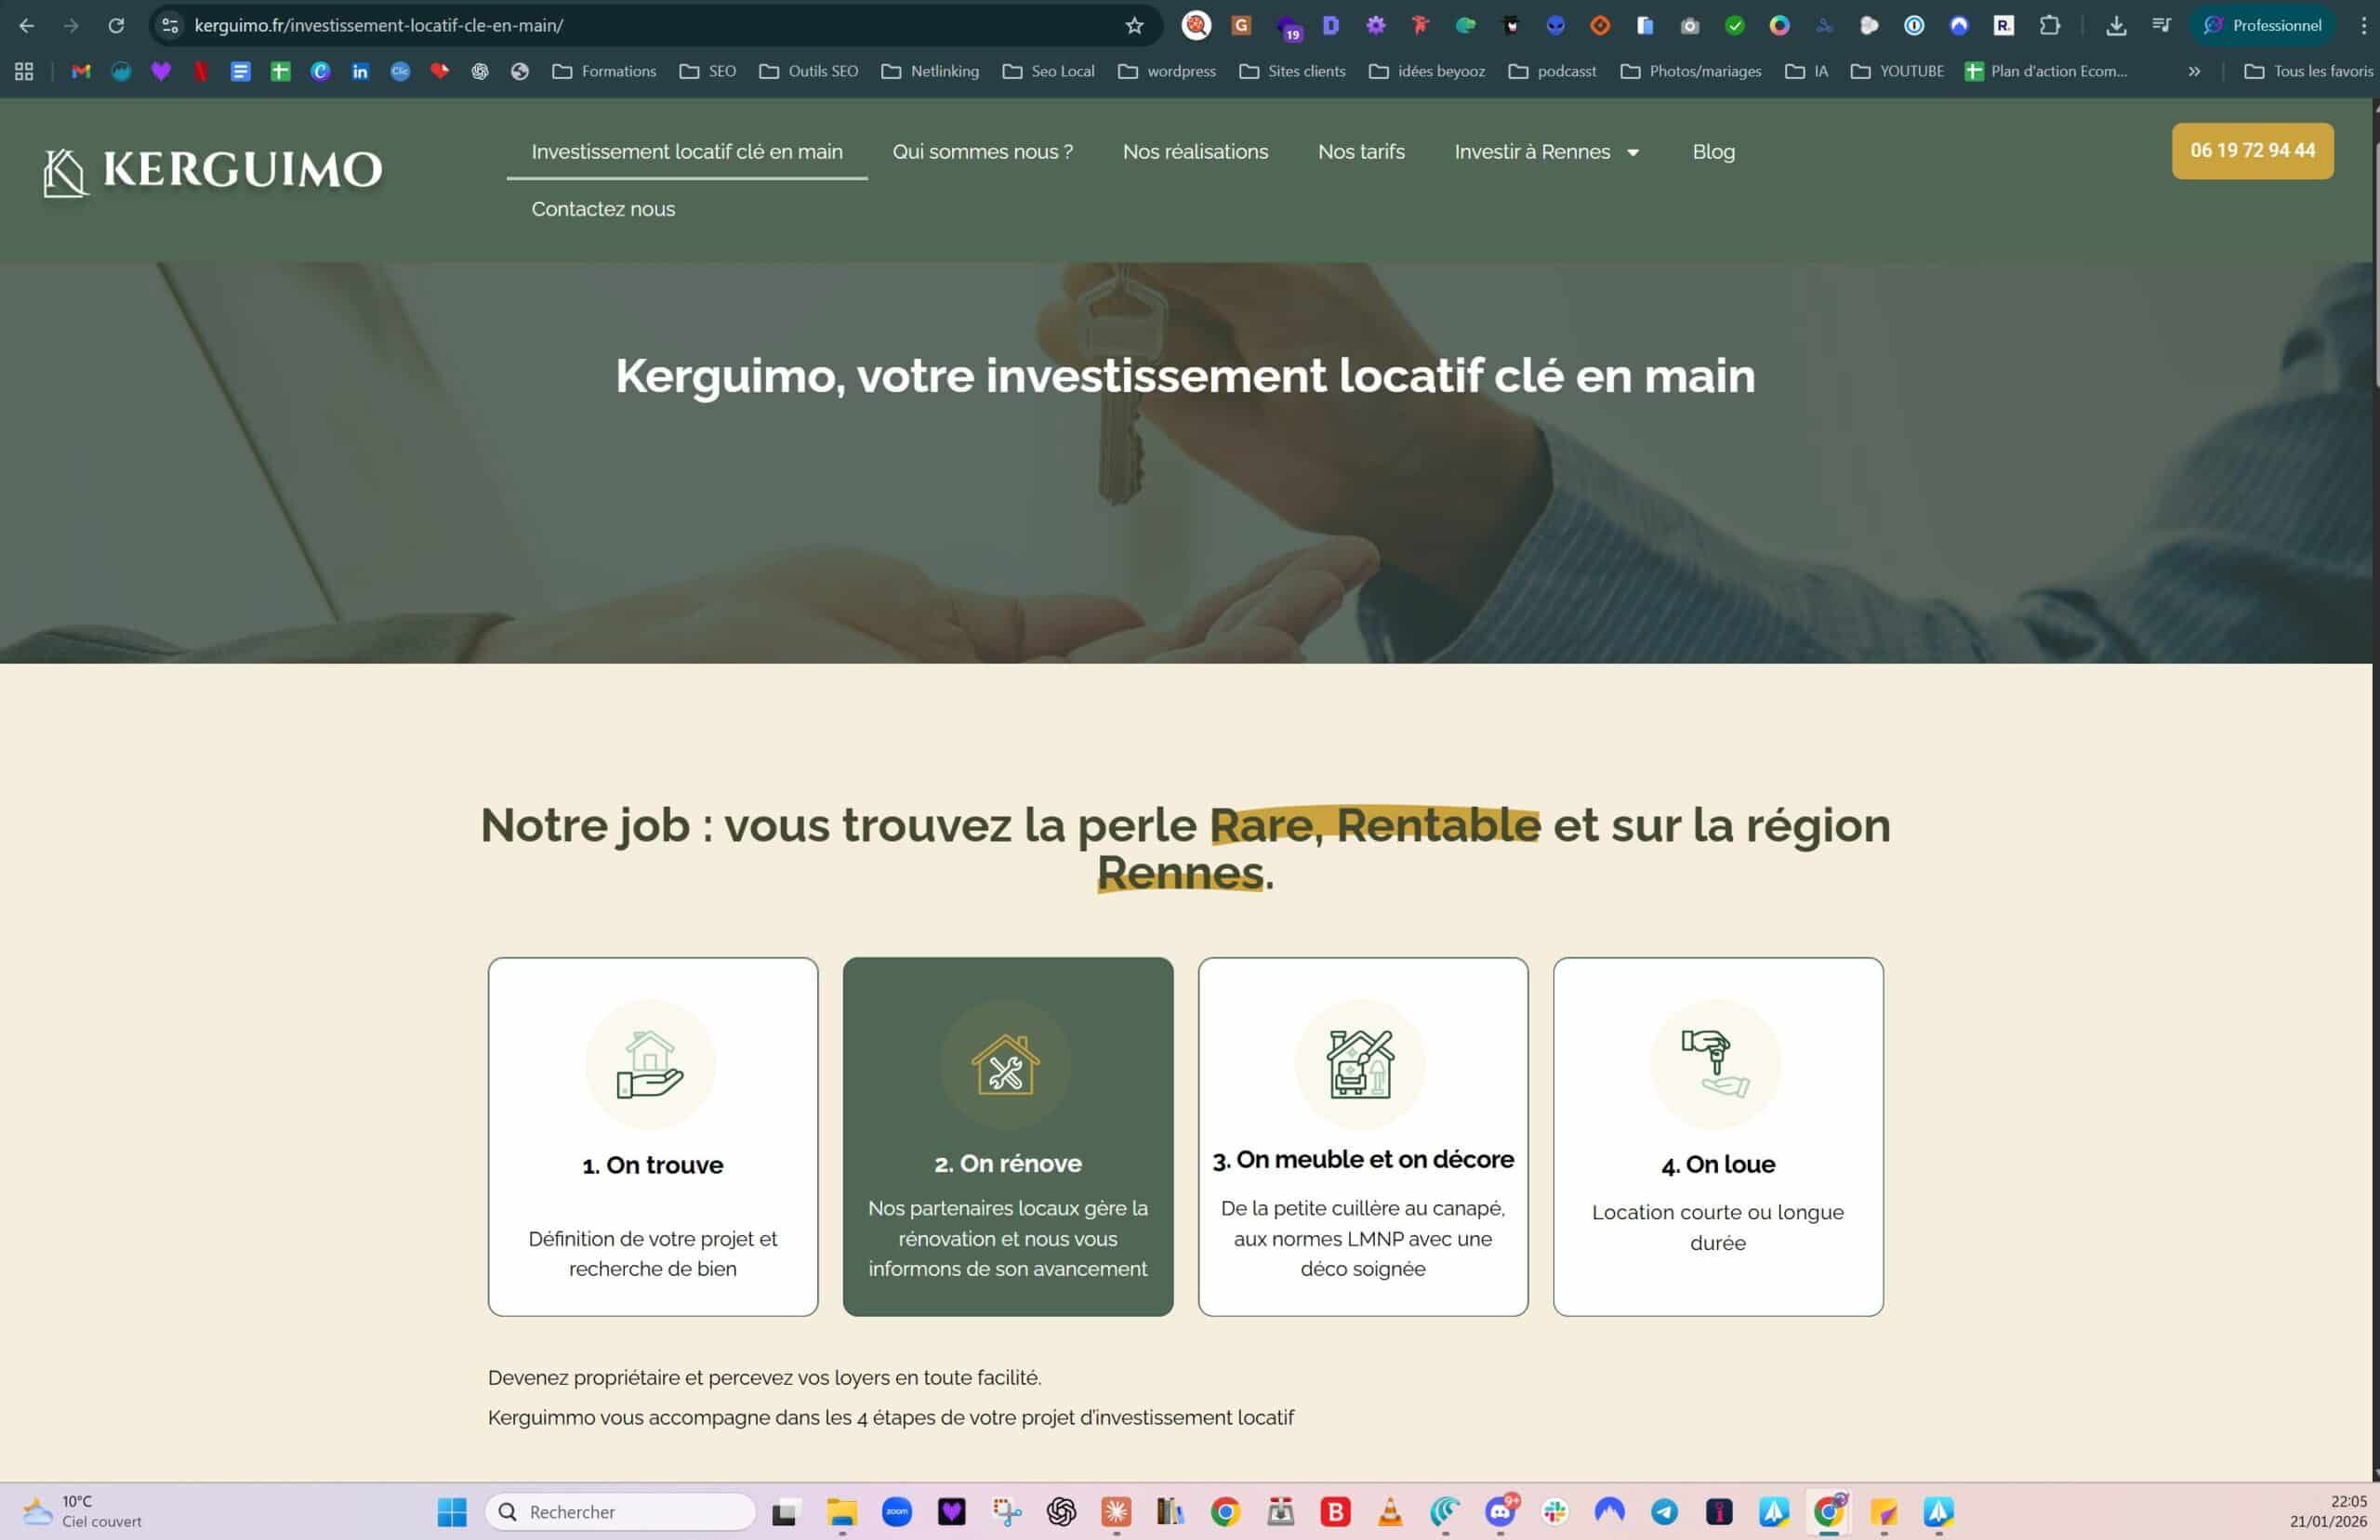This screenshot has height=1540, width=2380.
Task: Open Chrome extensions puzzle icon
Action: pos(2050,25)
